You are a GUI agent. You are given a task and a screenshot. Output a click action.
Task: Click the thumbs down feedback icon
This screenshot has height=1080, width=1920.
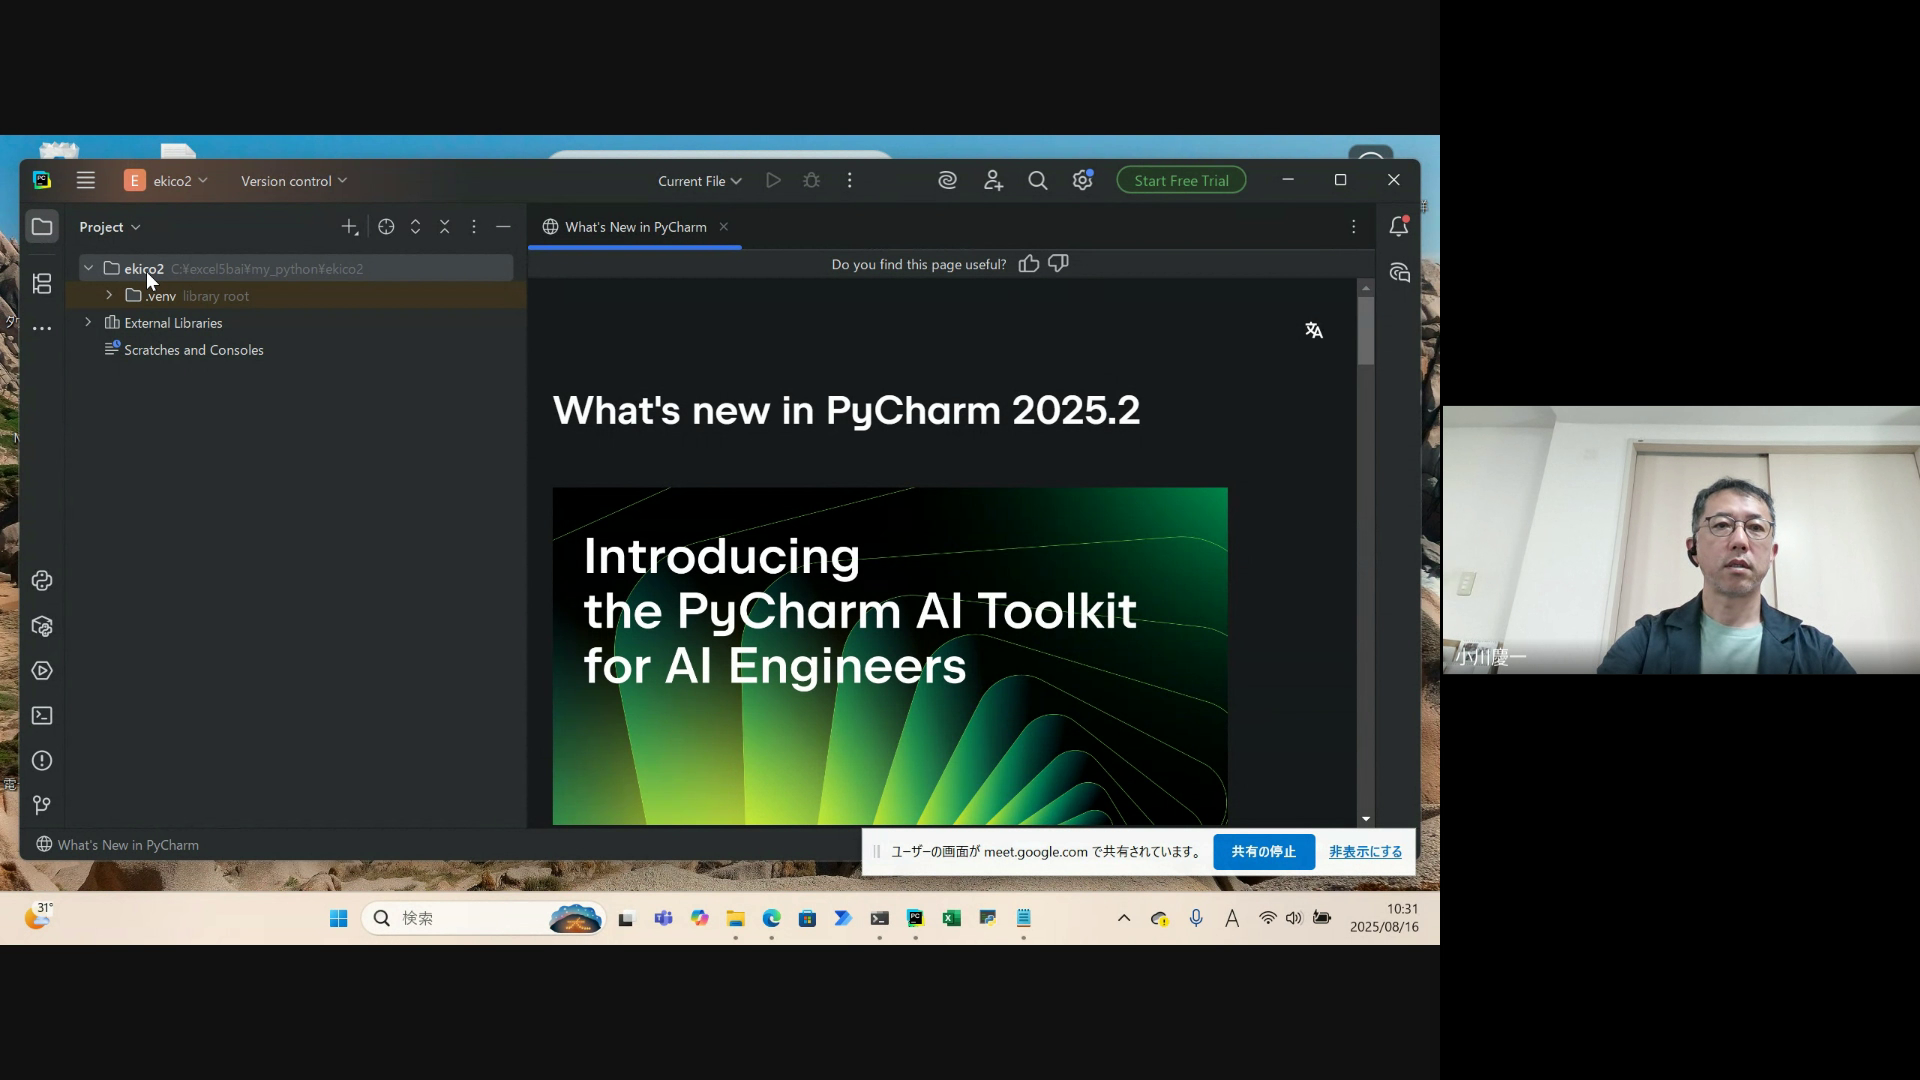(x=1058, y=263)
